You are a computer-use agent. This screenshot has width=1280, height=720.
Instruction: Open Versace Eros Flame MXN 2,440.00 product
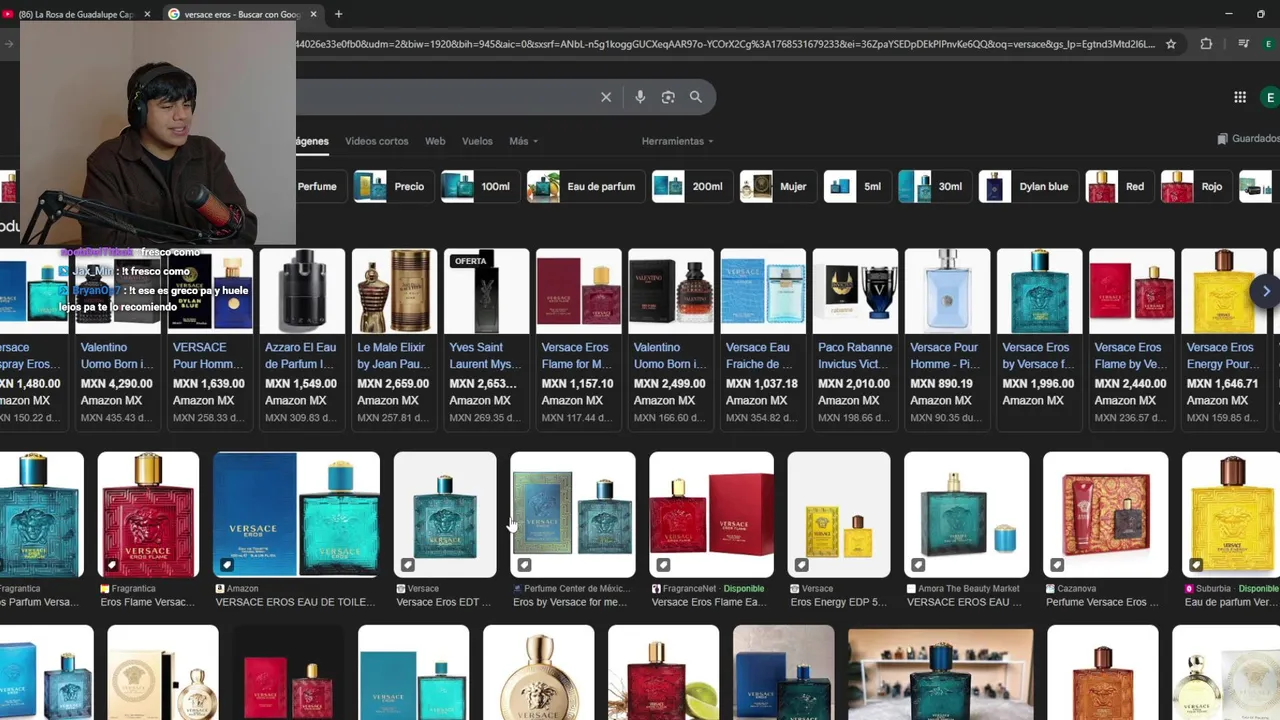tap(1130, 340)
